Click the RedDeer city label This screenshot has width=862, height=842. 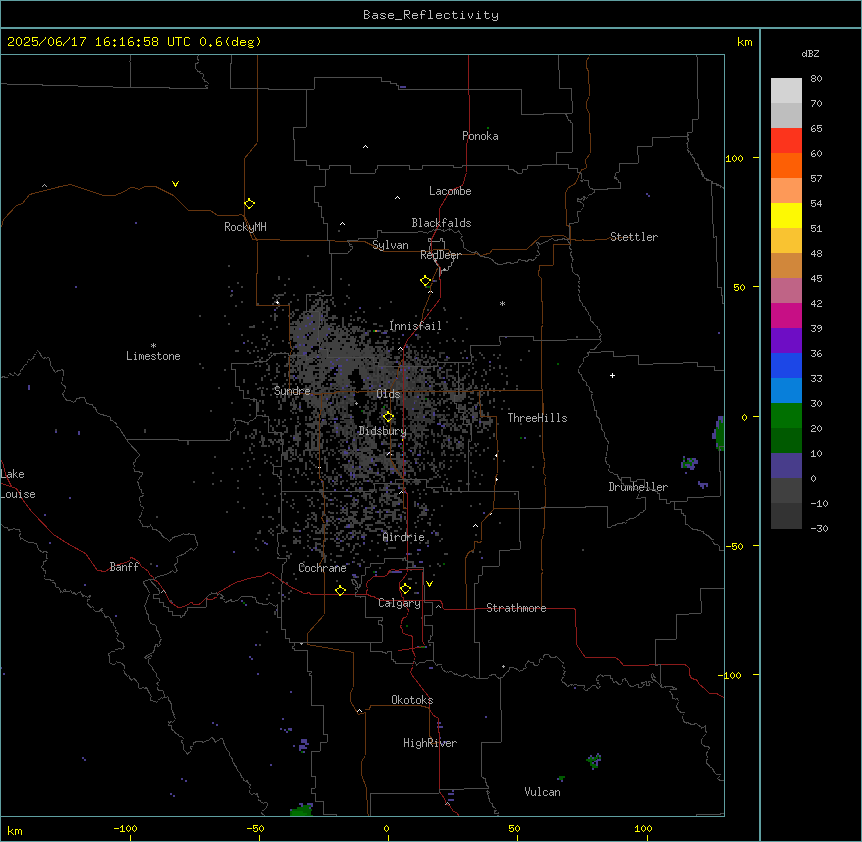tap(440, 255)
